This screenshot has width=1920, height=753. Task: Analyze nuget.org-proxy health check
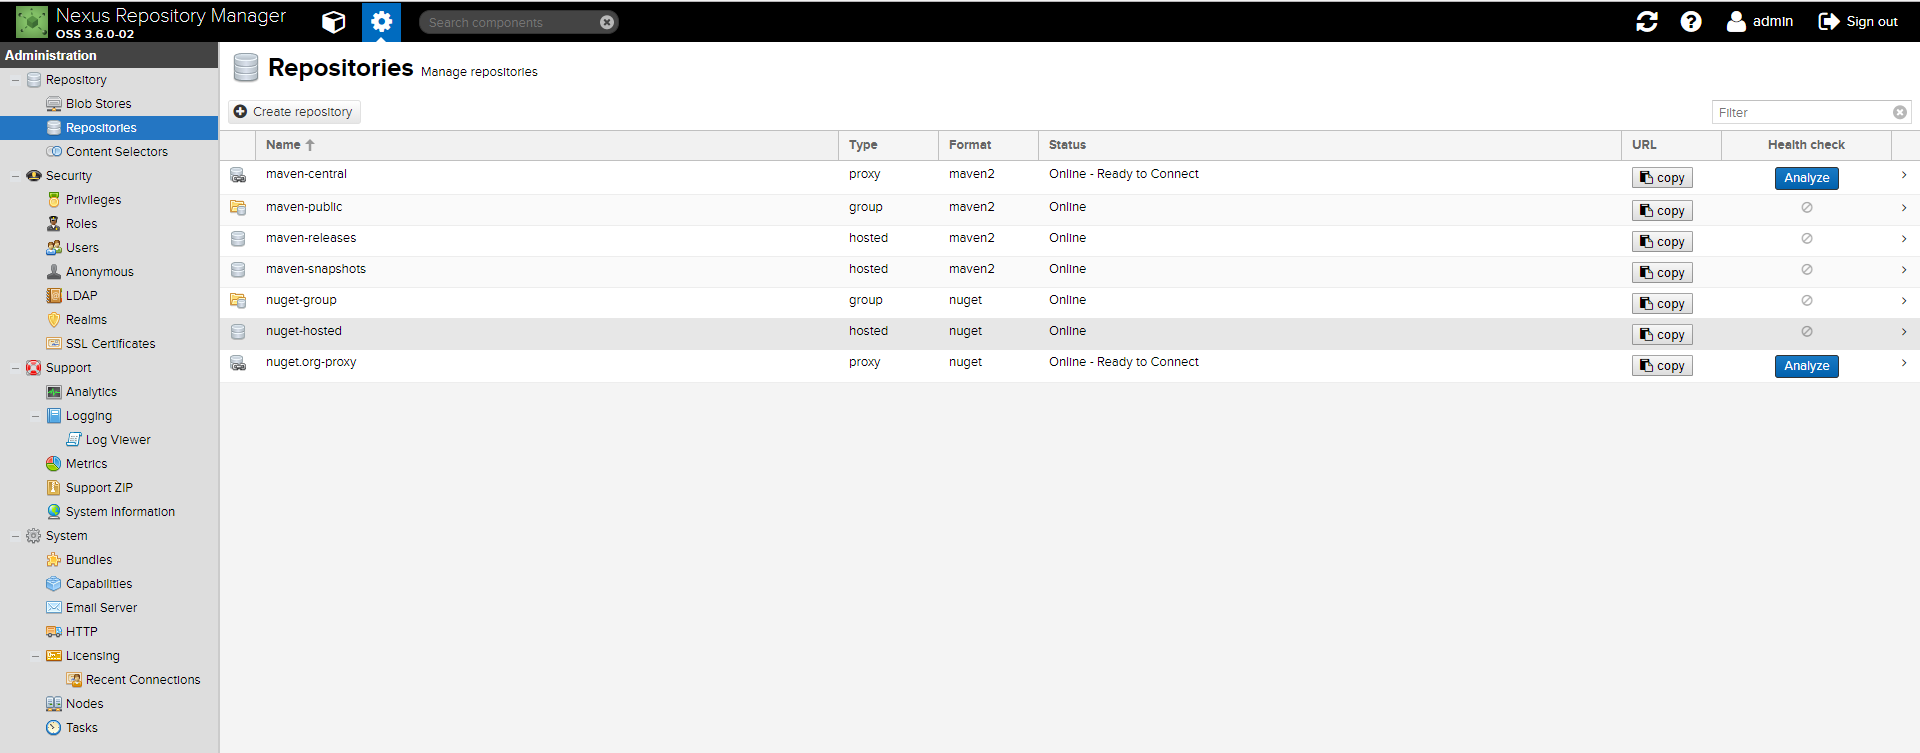[x=1807, y=366]
